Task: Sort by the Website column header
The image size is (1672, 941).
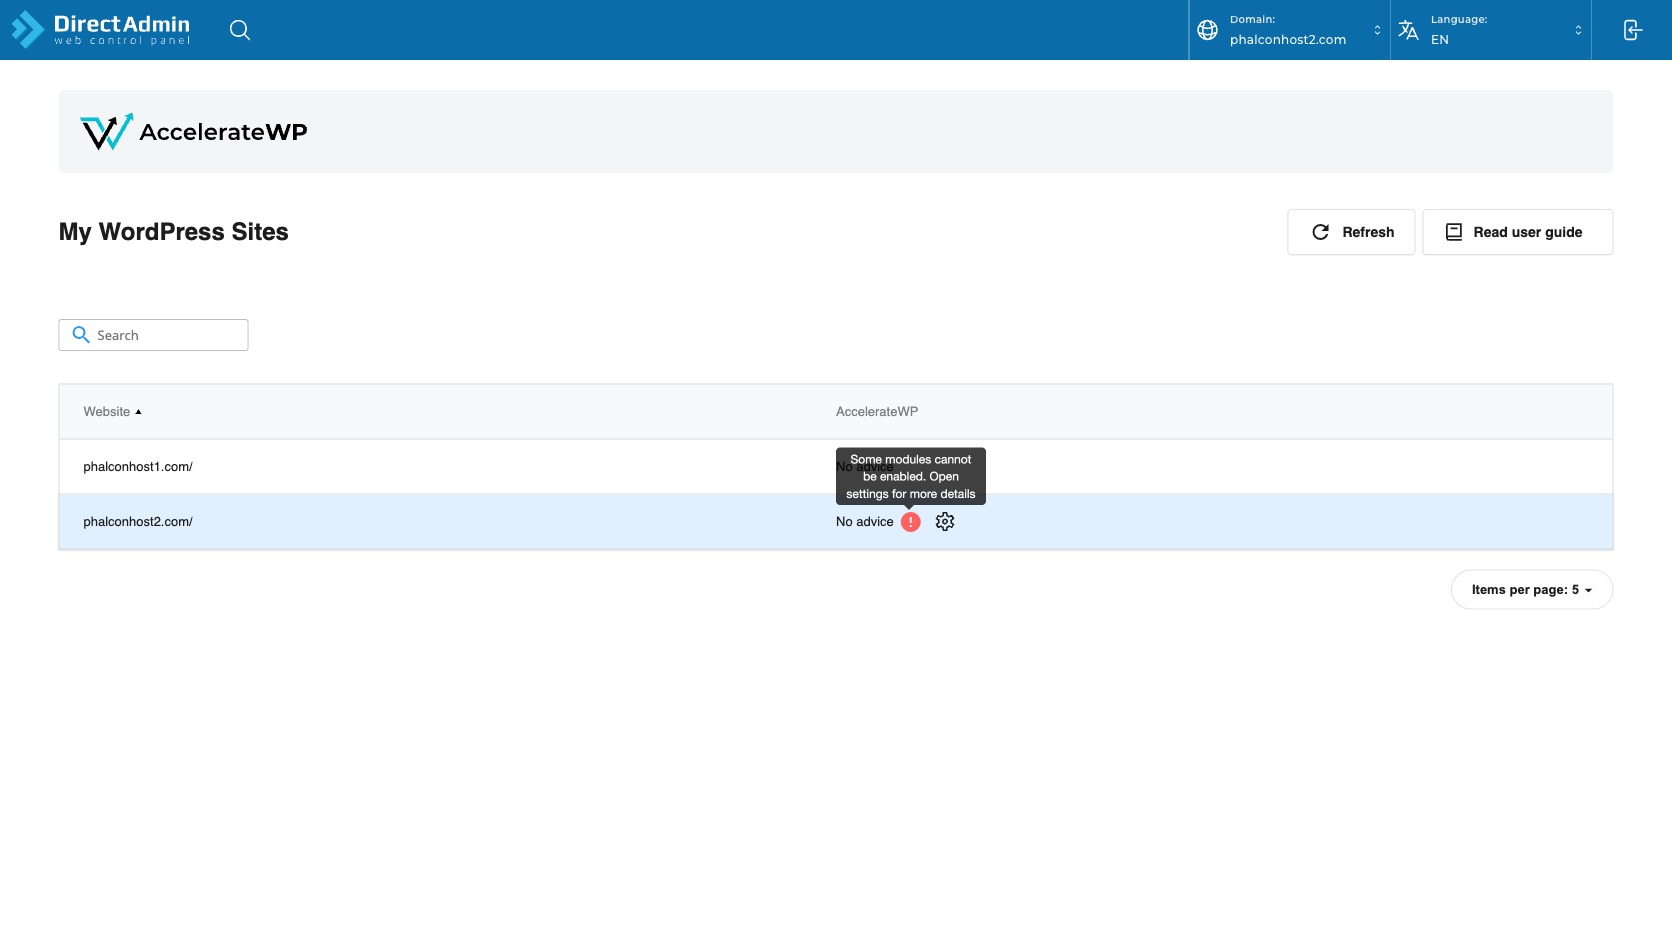Action: tap(112, 412)
